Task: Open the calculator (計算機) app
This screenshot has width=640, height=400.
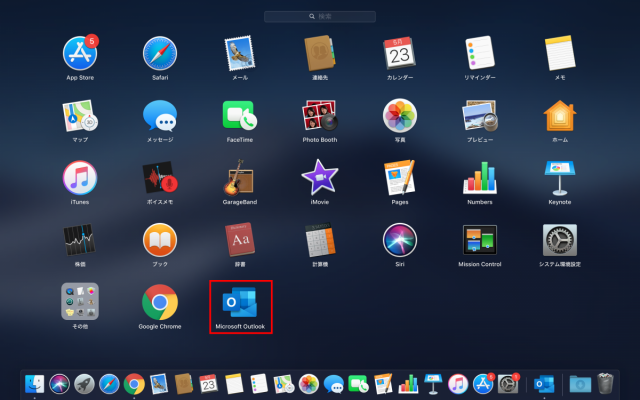Action: [320, 240]
